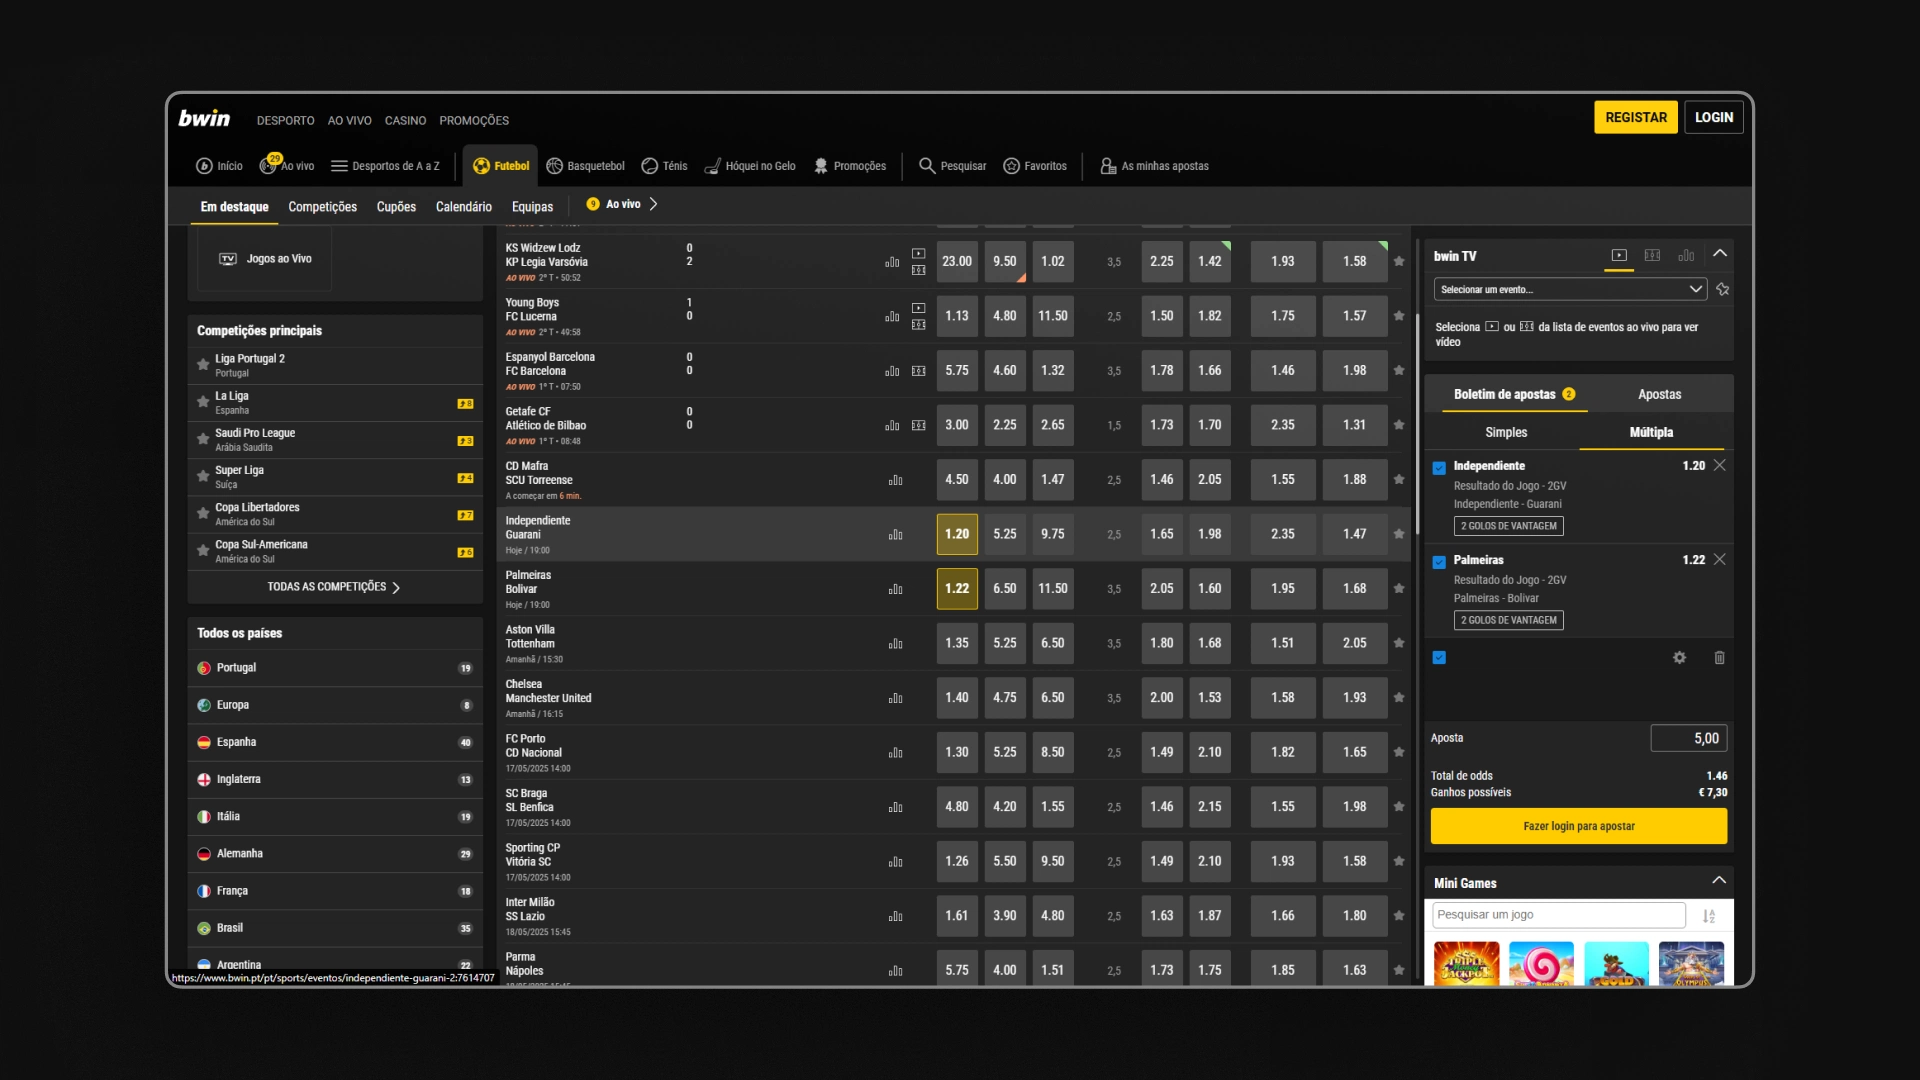
Task: Click the REGISTAR button
Action: click(1636, 117)
